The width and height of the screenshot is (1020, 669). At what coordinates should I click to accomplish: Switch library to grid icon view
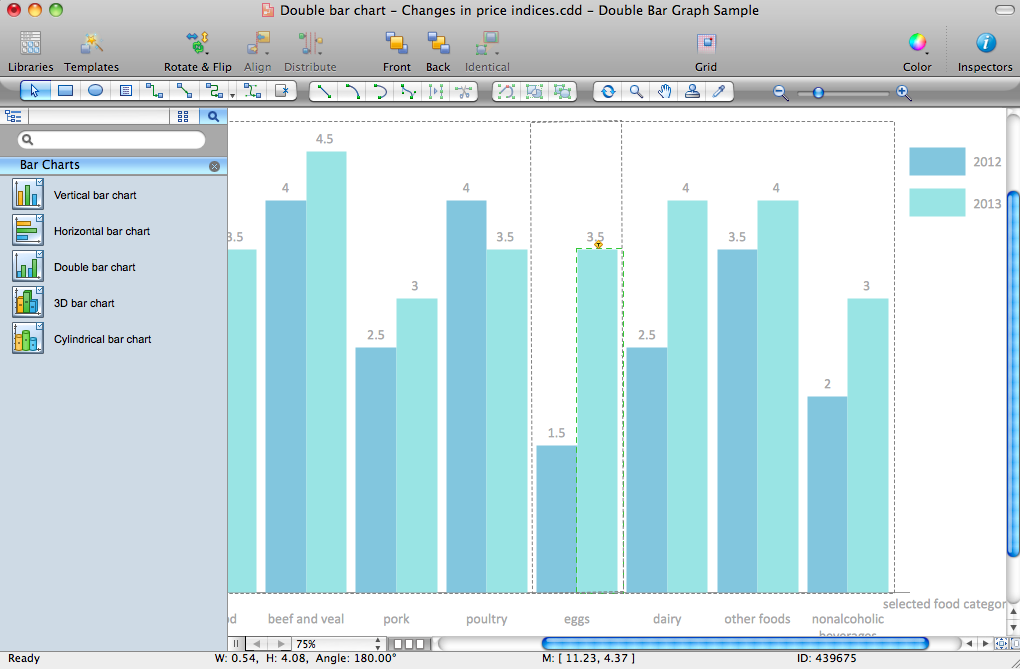[183, 116]
